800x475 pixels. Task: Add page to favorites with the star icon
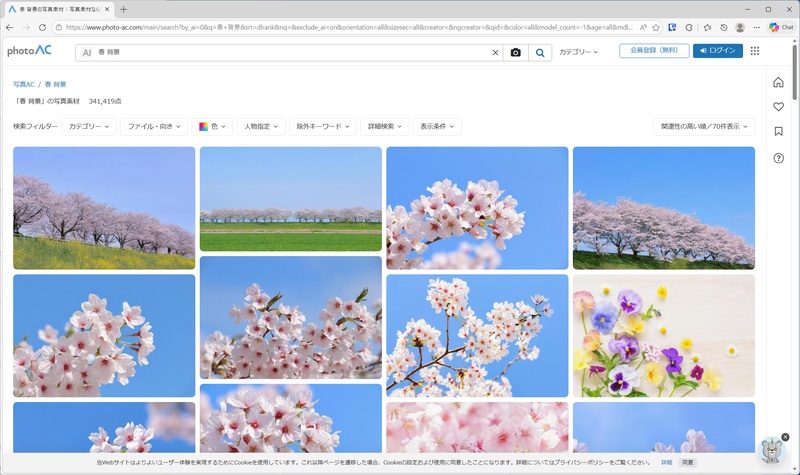tap(656, 28)
